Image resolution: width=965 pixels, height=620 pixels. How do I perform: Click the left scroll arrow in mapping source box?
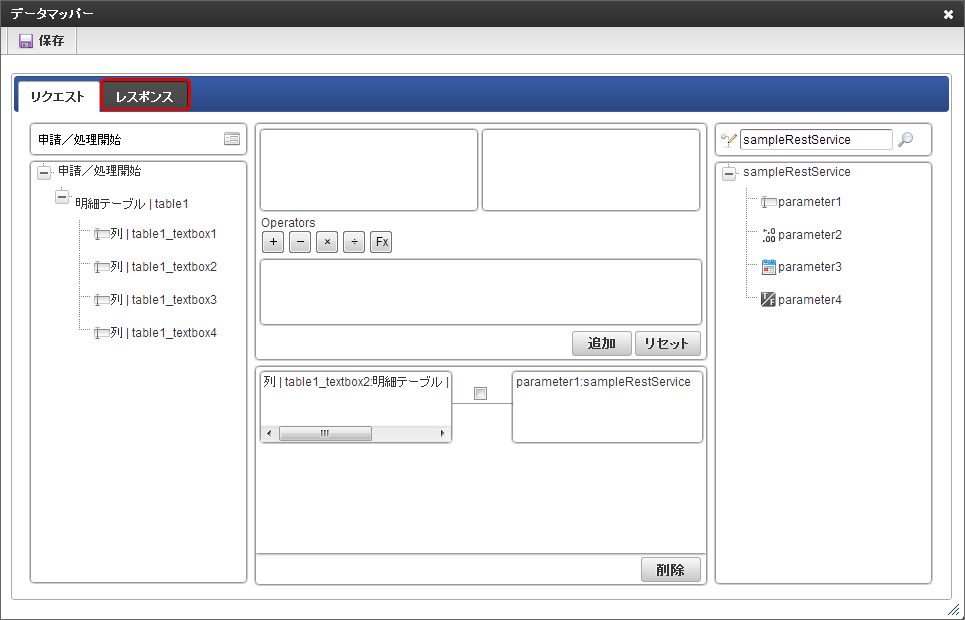pyautogui.click(x=269, y=433)
